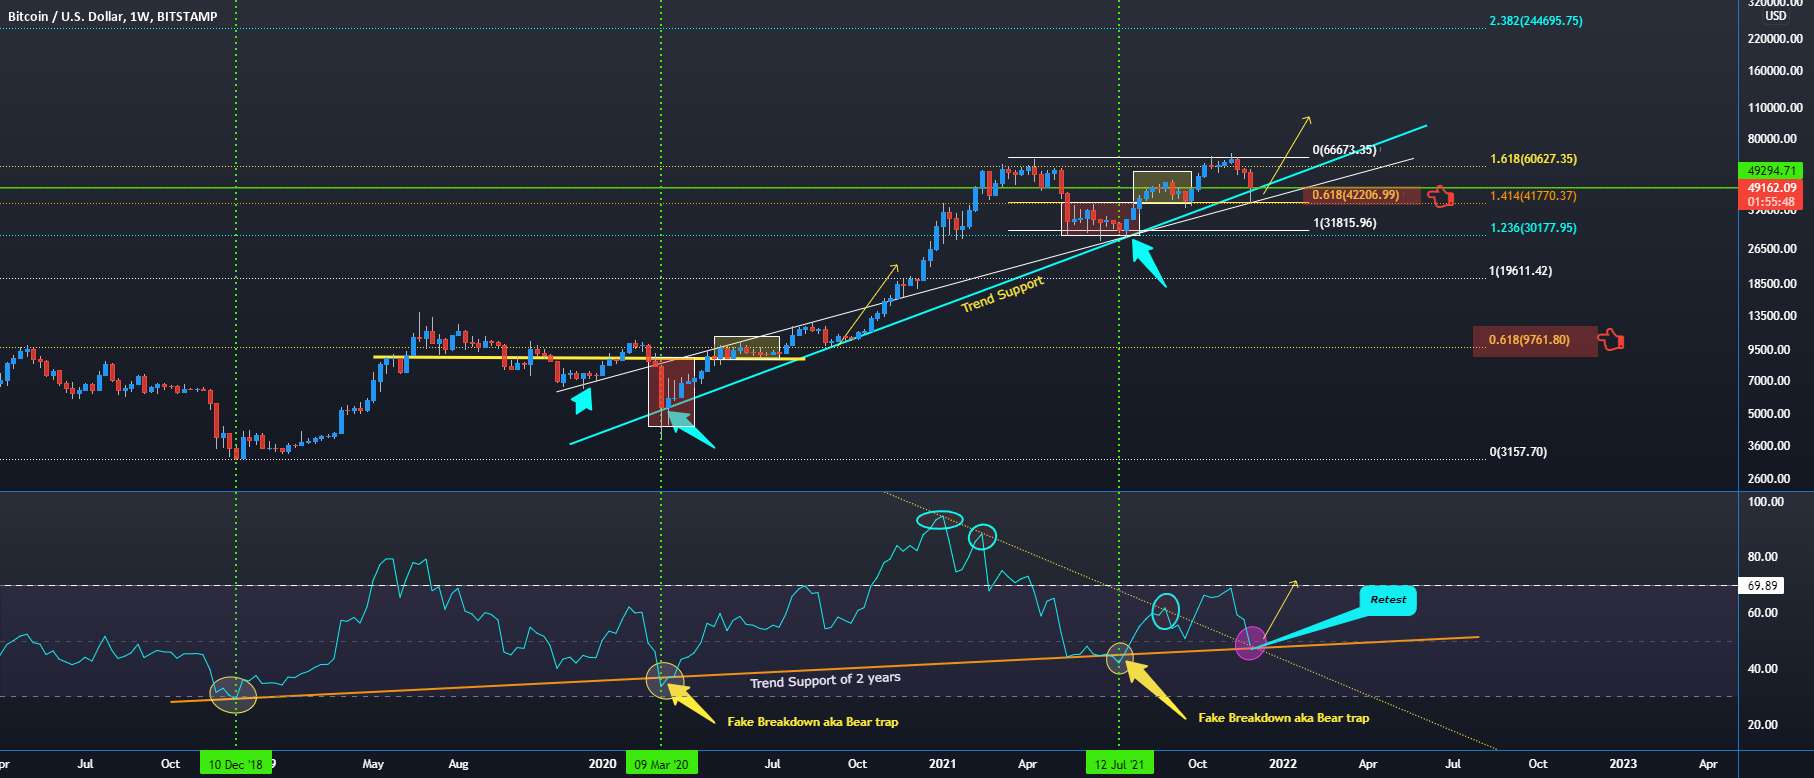Image resolution: width=1814 pixels, height=778 pixels.
Task: Click the 110000.00 price axis label
Action: 1776,108
